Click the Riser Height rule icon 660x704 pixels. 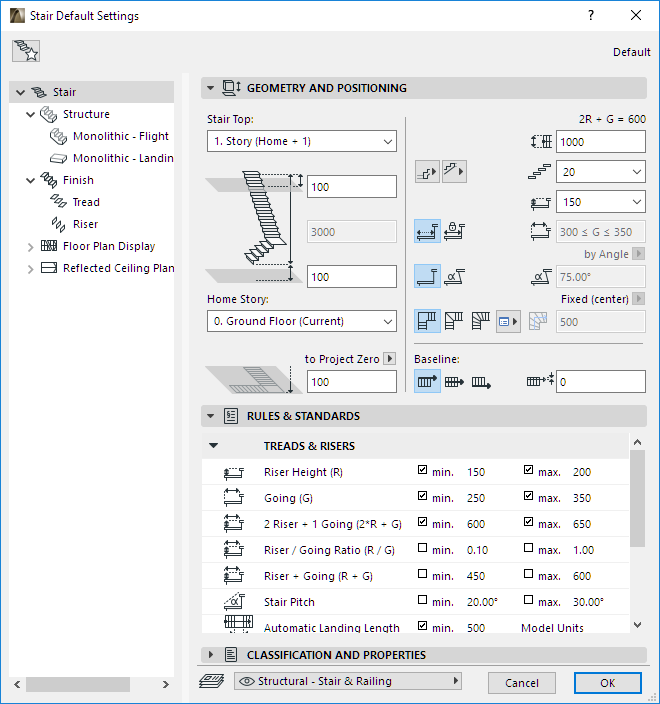coord(233,472)
